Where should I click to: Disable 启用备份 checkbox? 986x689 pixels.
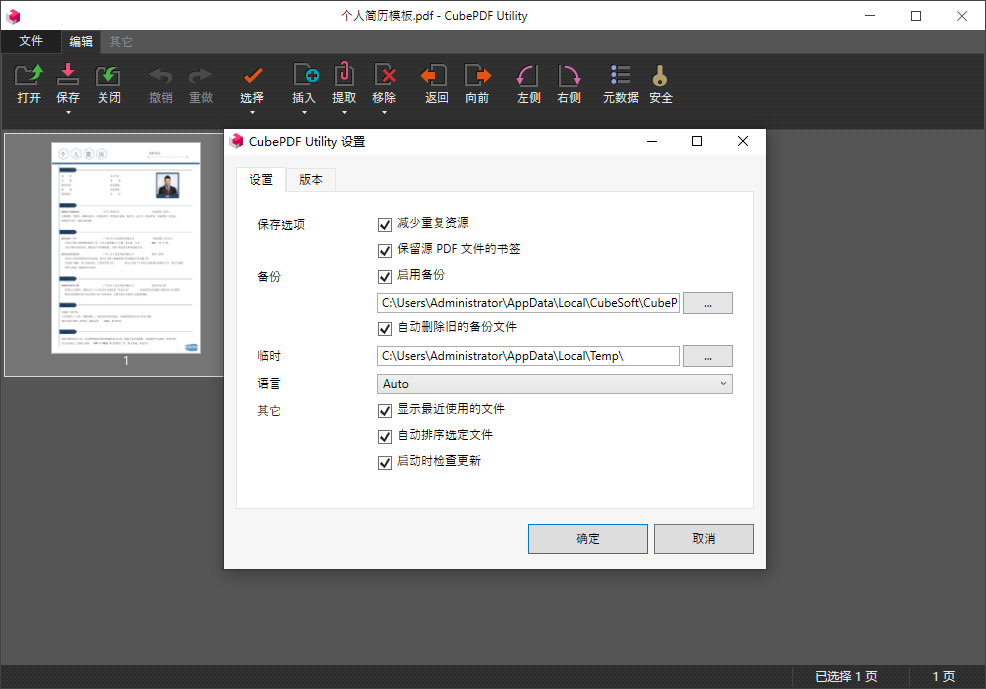click(x=385, y=276)
